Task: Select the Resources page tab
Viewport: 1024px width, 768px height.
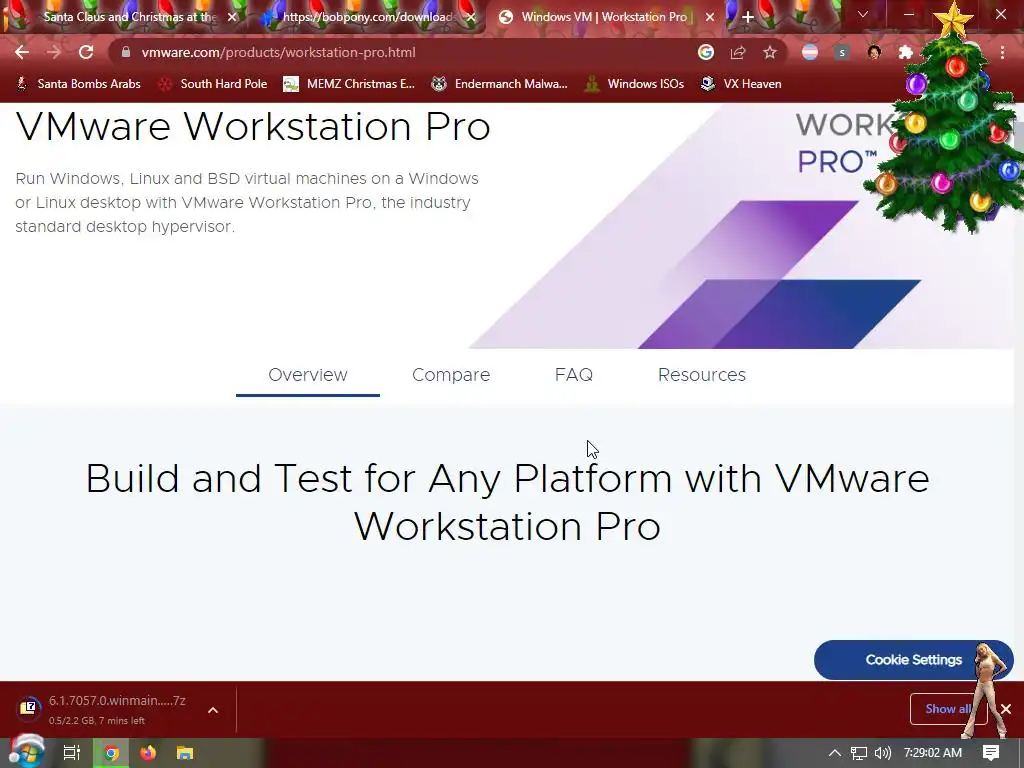Action: 701,375
